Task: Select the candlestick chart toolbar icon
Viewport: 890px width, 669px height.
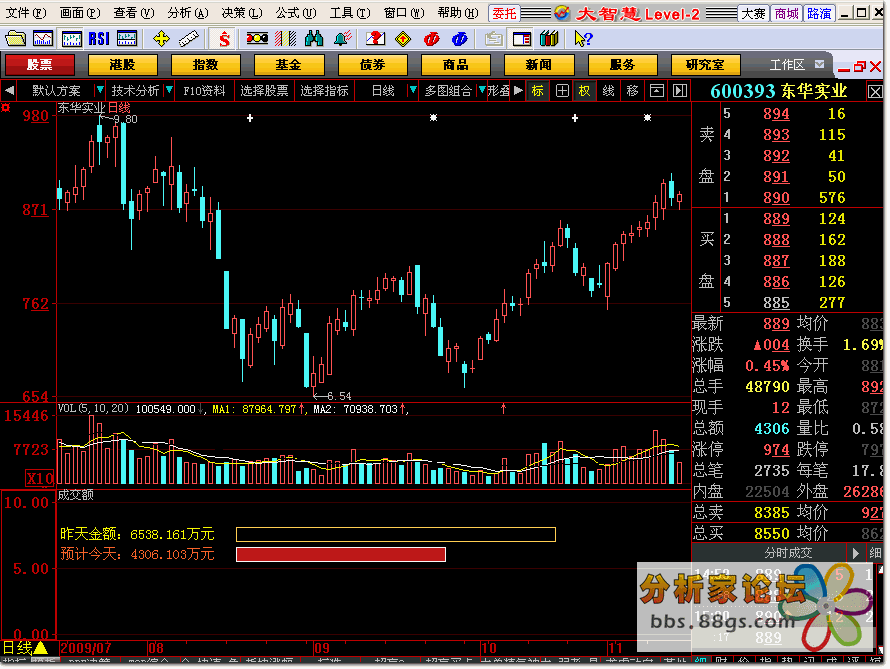Action: point(72,39)
